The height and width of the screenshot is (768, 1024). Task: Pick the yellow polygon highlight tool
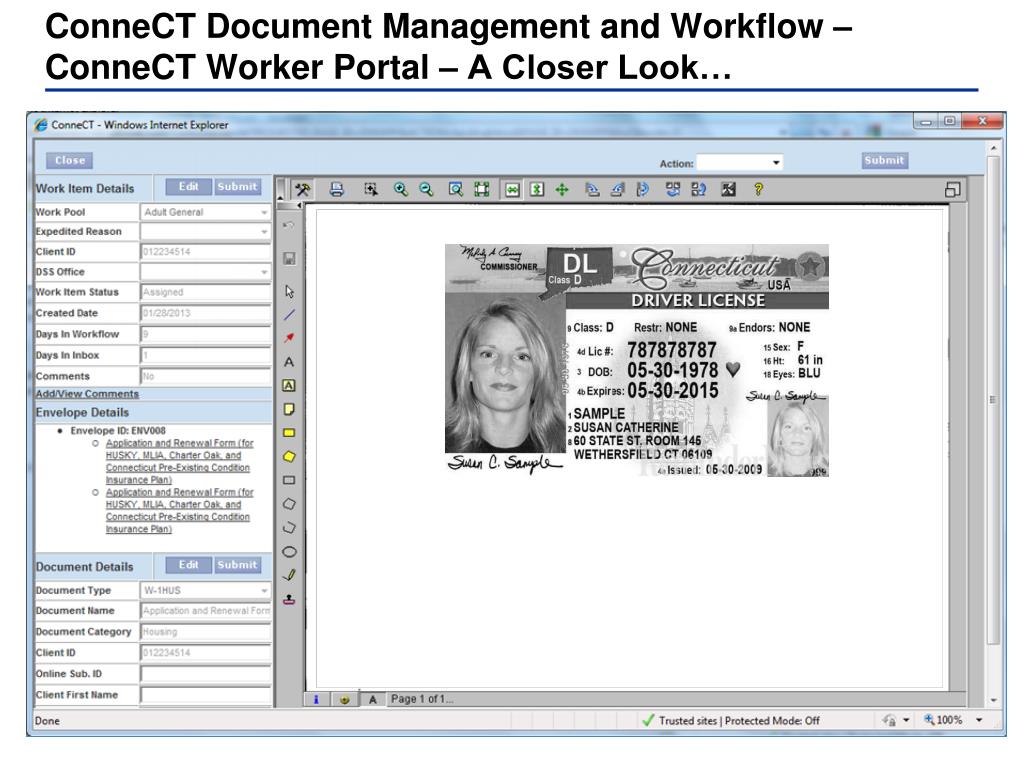point(289,456)
